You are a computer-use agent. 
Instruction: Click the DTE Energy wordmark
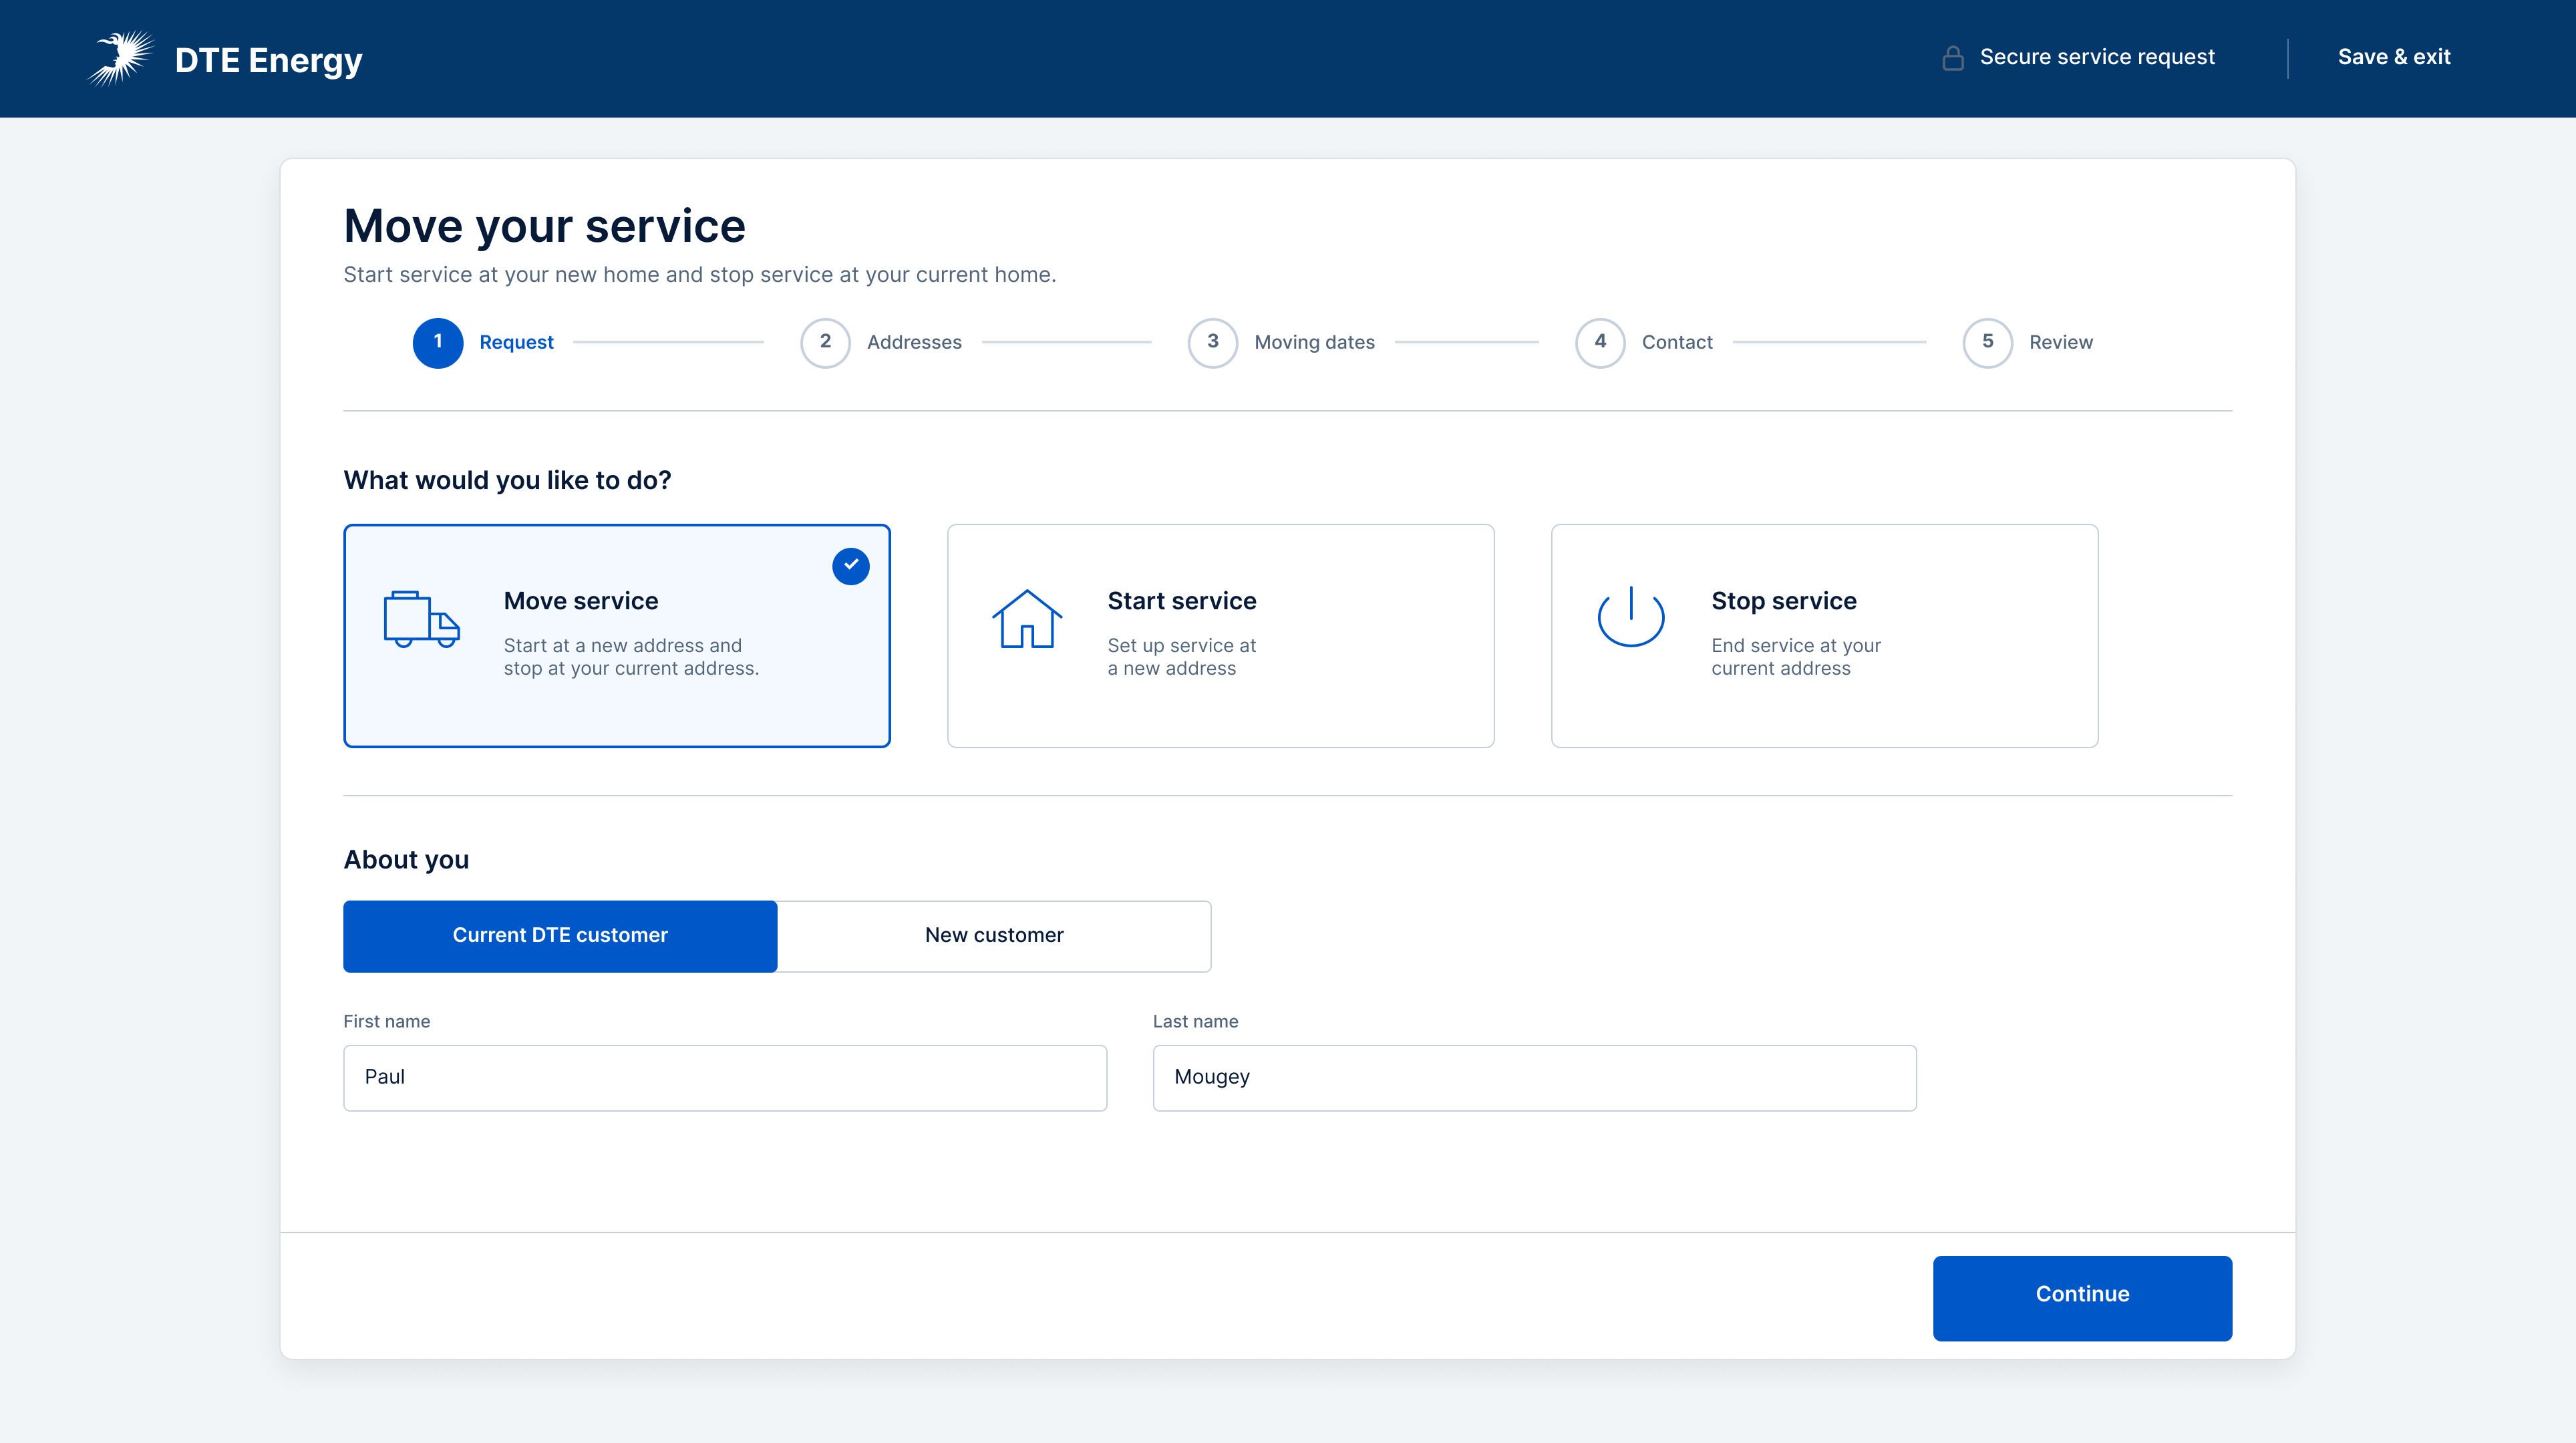point(268,60)
